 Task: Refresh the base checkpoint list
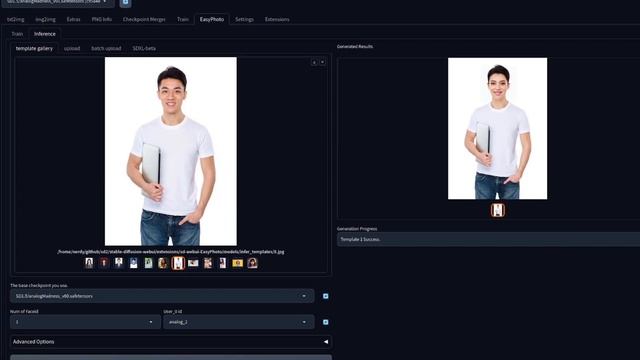click(325, 296)
